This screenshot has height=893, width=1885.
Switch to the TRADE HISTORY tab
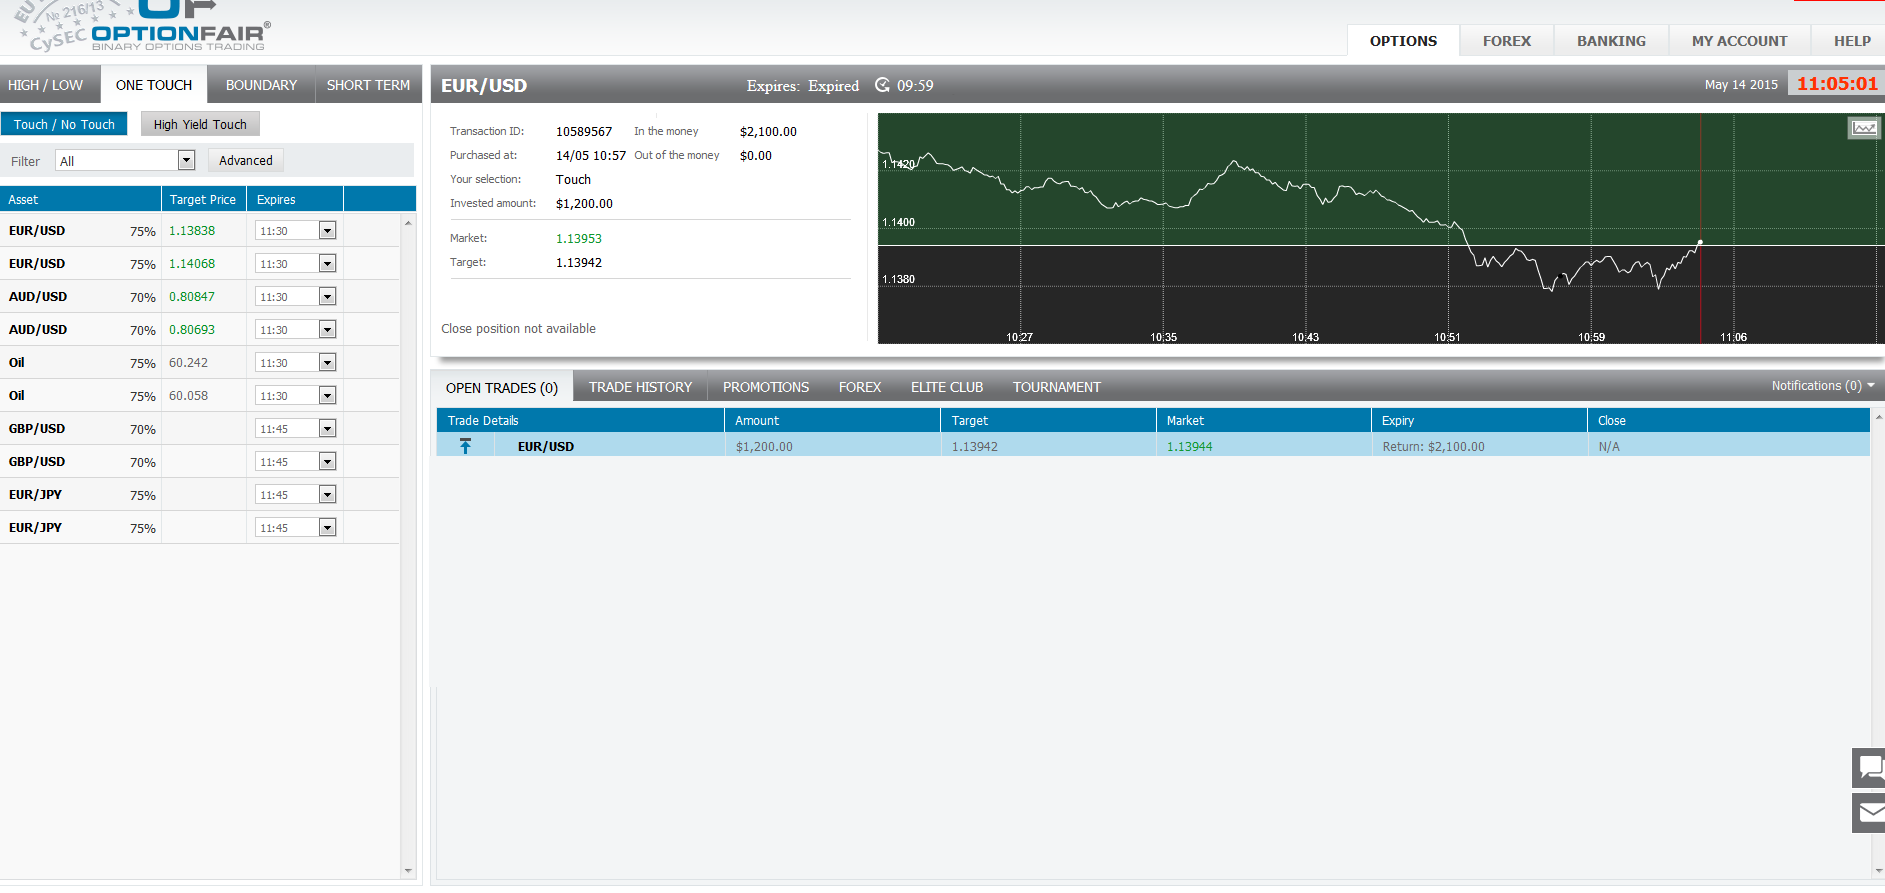pyautogui.click(x=640, y=387)
